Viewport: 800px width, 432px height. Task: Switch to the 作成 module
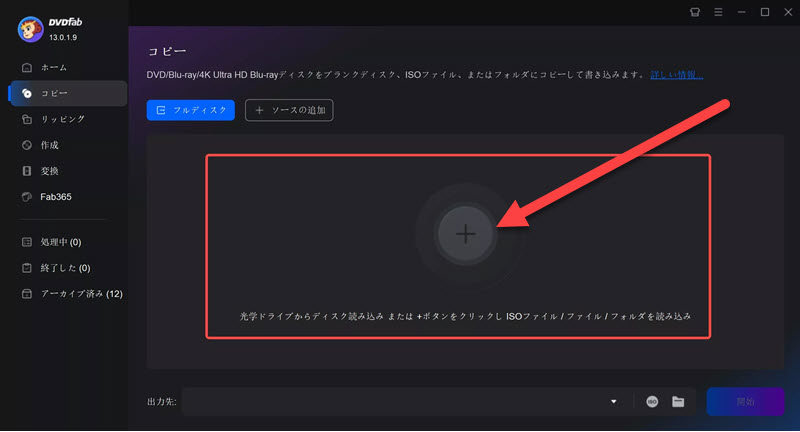click(68, 145)
